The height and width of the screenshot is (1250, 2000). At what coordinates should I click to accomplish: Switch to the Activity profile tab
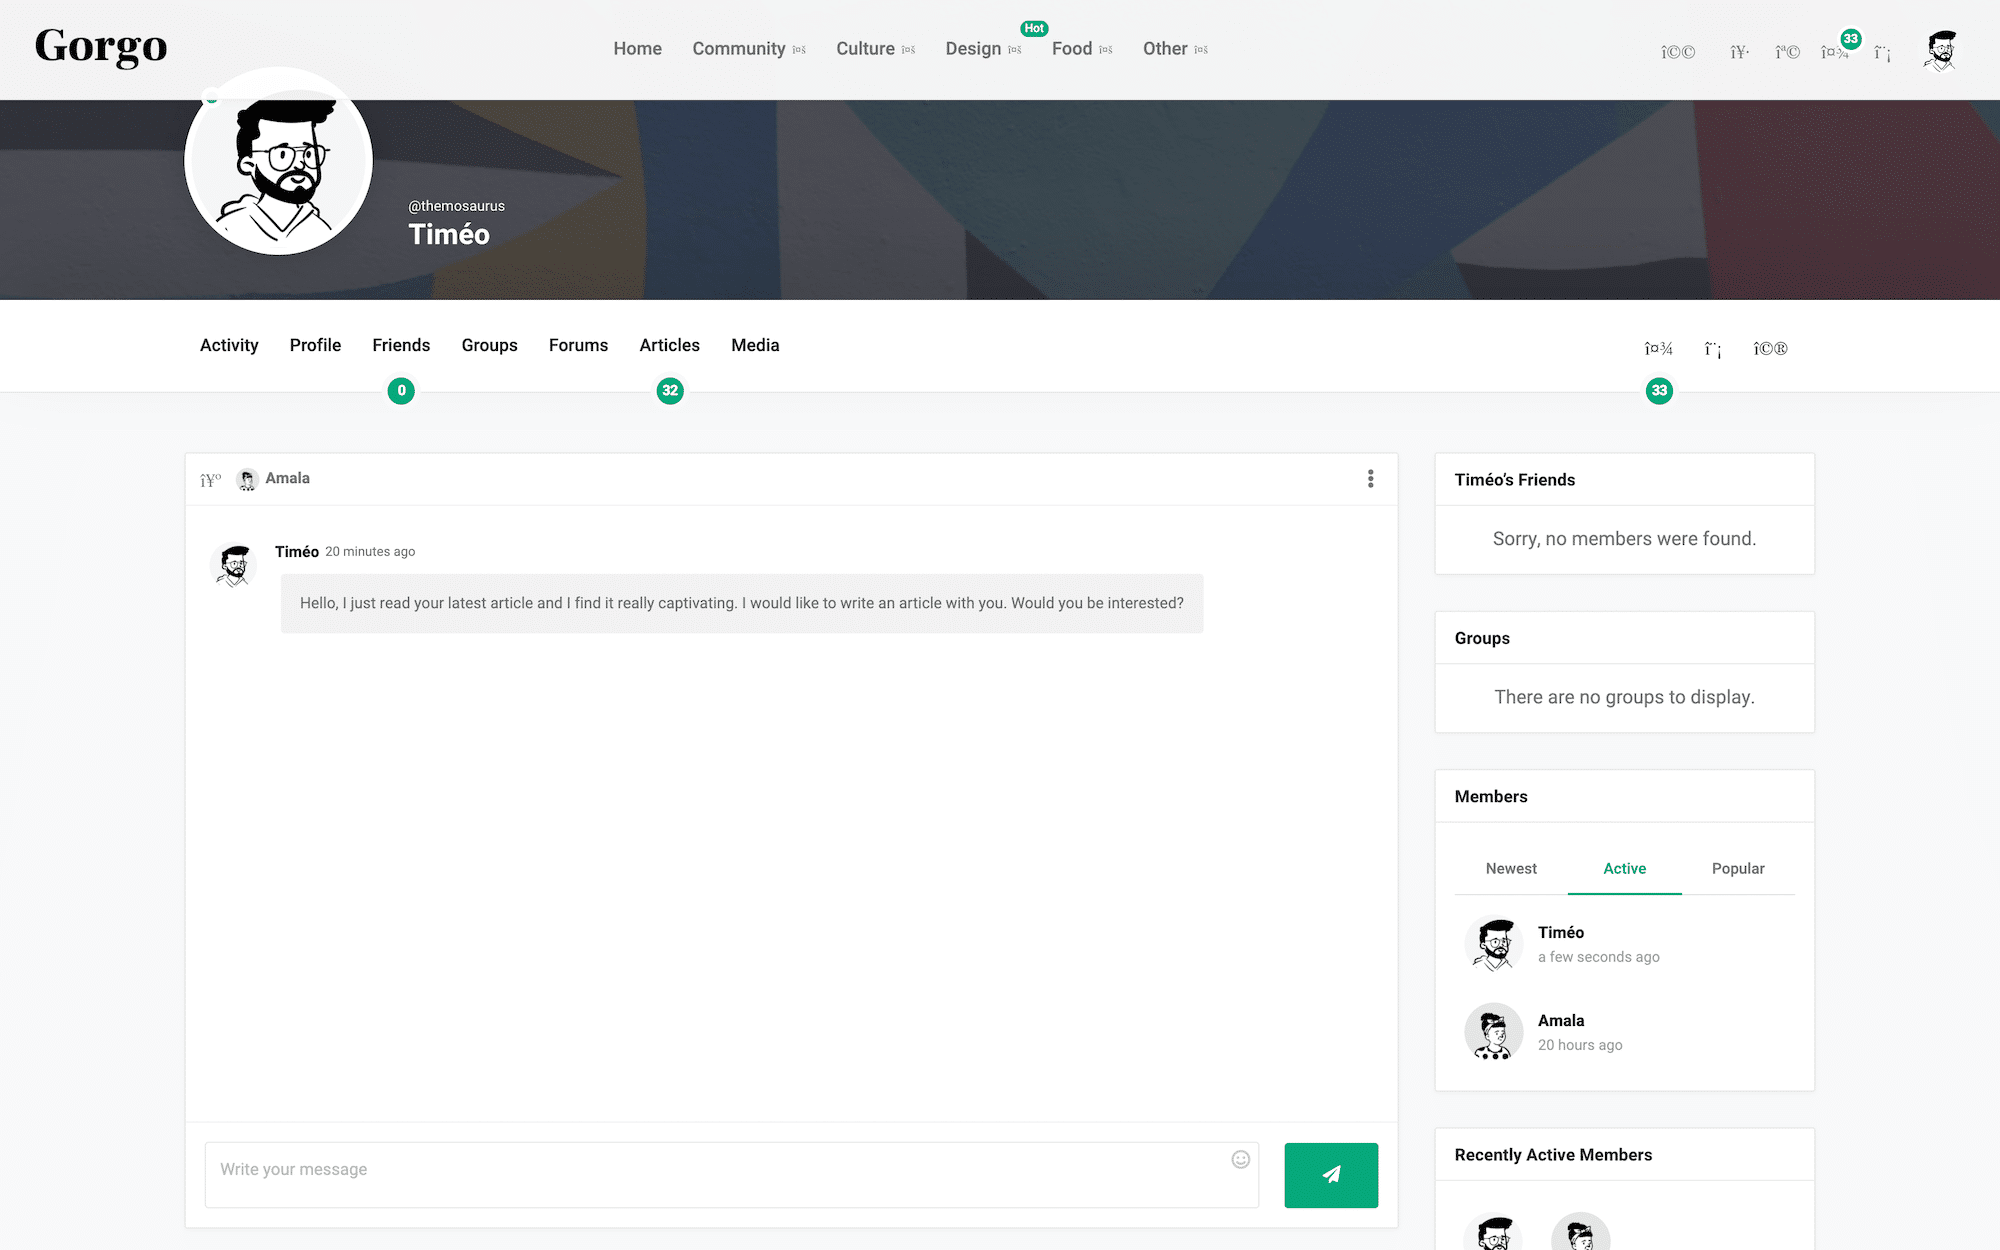coord(229,345)
